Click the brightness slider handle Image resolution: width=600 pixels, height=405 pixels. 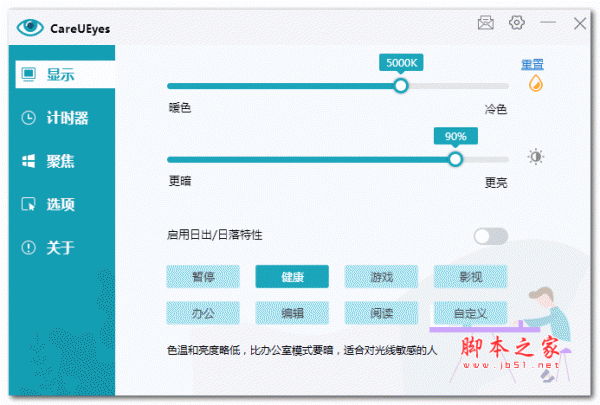click(455, 159)
